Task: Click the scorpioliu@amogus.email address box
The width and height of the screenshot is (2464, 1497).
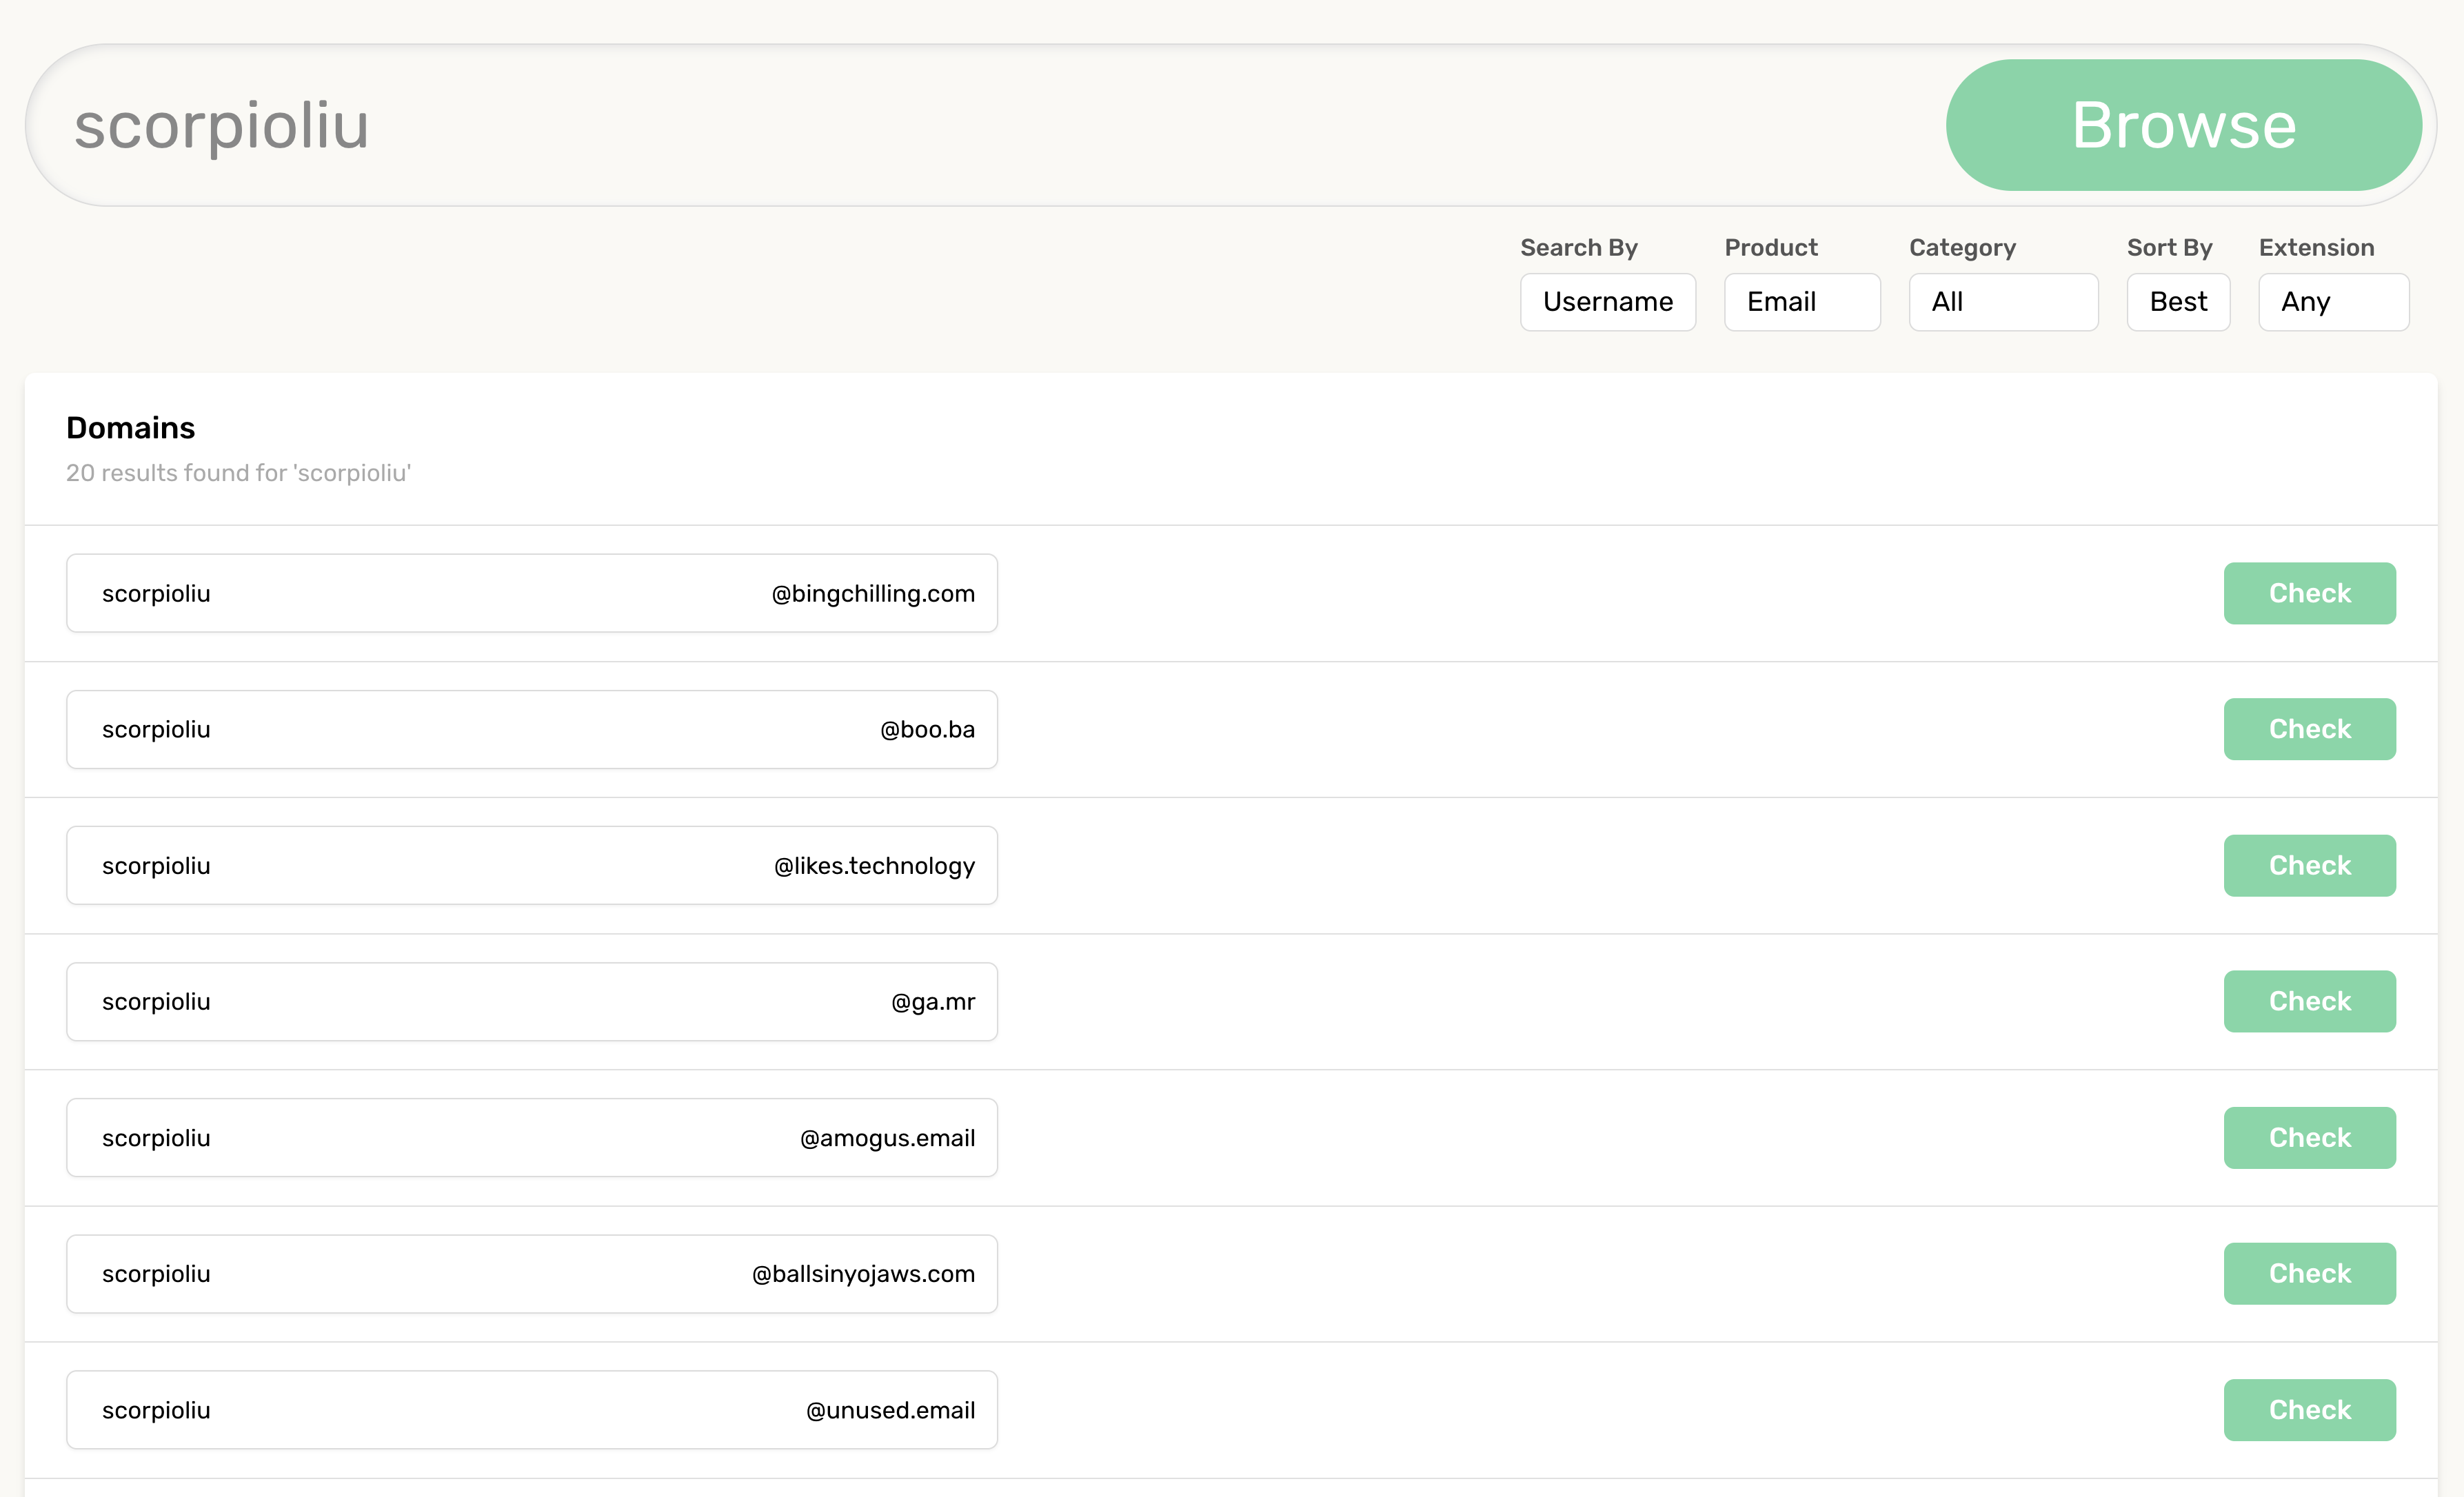Action: 531,1137
